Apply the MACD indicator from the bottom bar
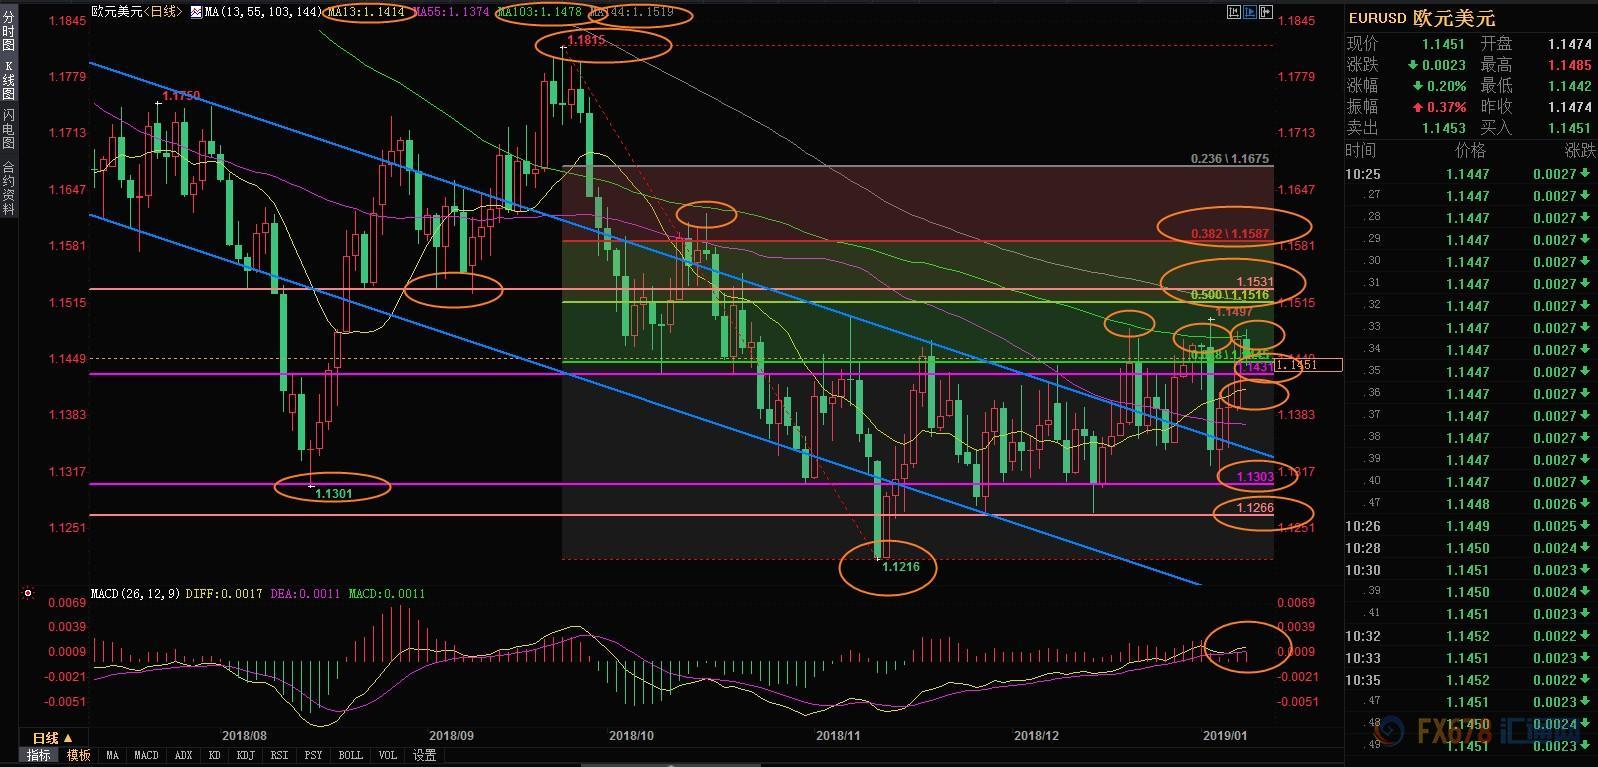 146,756
